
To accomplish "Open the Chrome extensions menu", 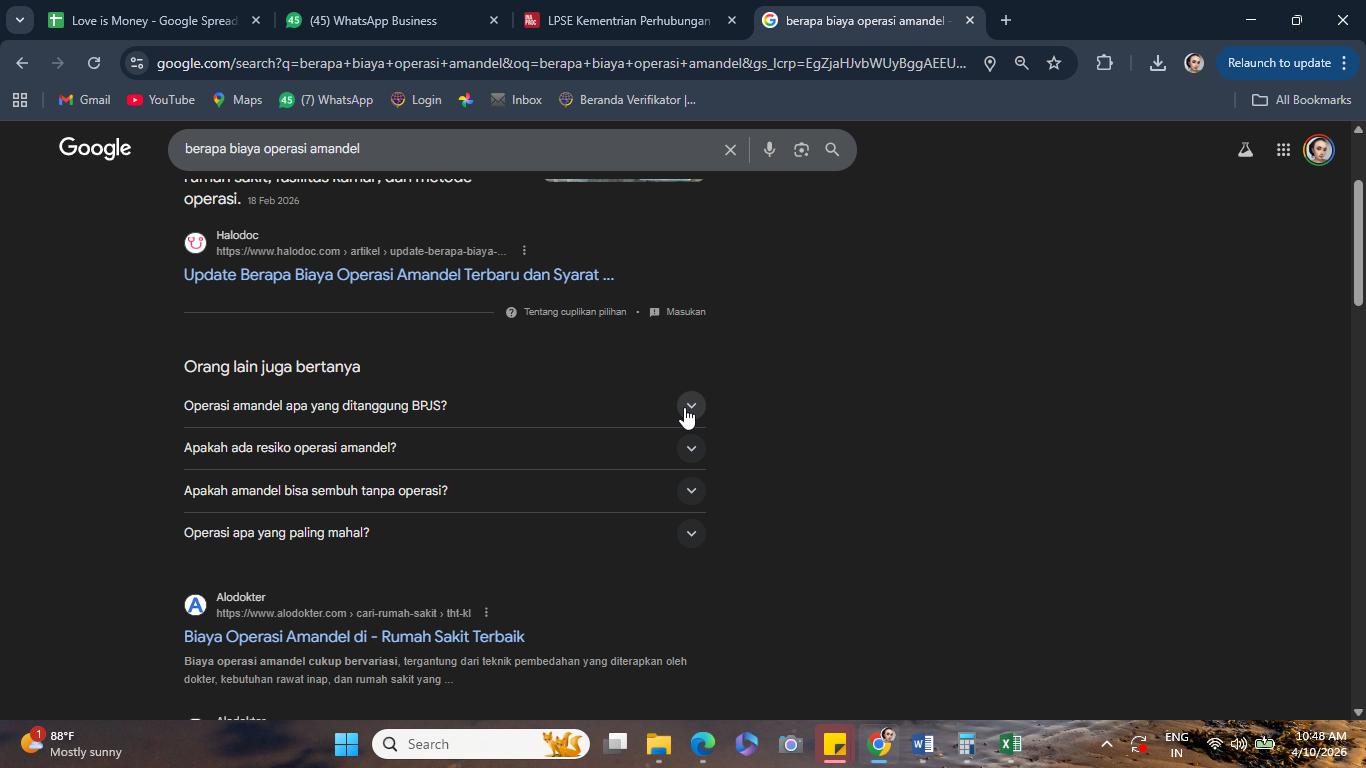I will [1104, 63].
